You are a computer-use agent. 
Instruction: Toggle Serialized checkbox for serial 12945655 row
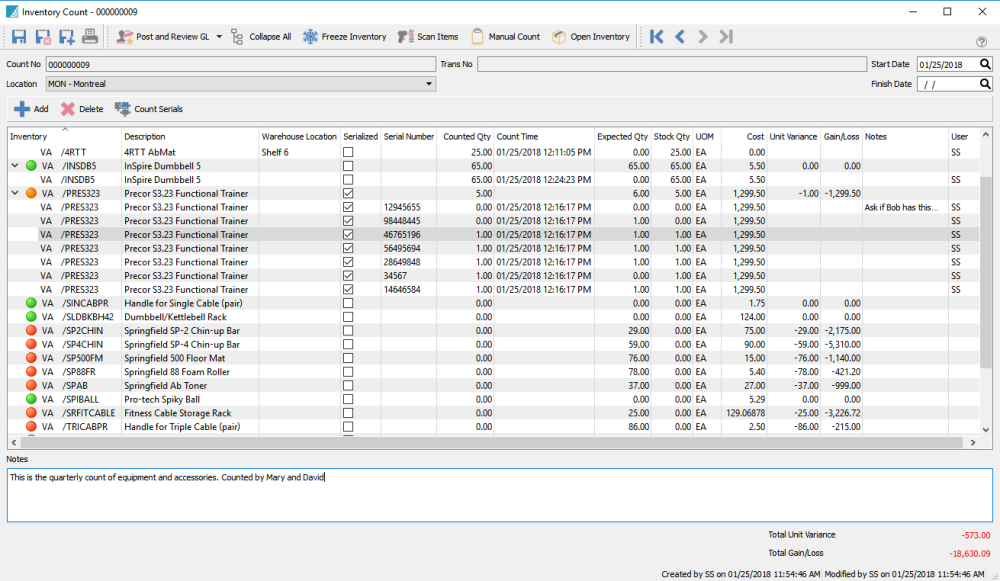pyautogui.click(x=348, y=207)
